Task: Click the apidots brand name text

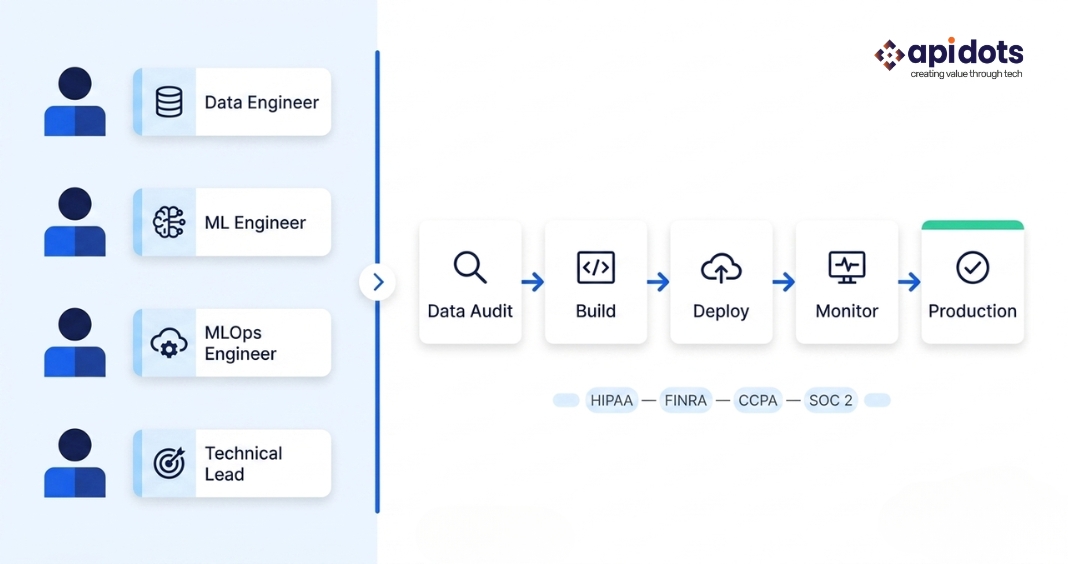Action: (966, 52)
